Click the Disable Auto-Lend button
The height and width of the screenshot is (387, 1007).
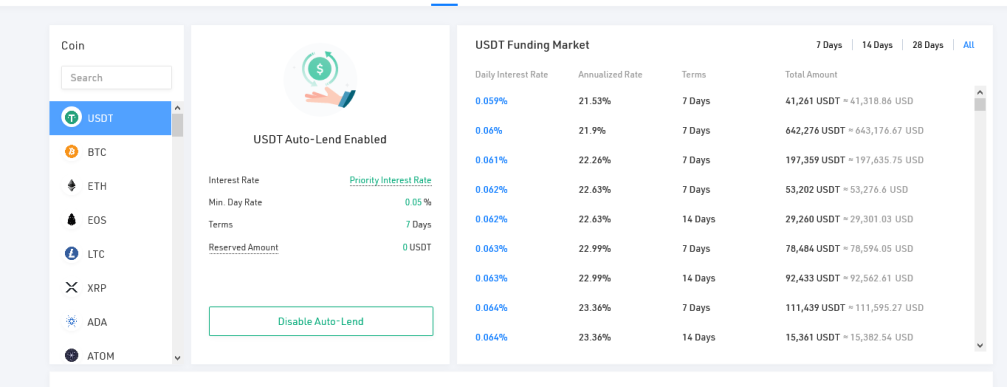(x=321, y=321)
